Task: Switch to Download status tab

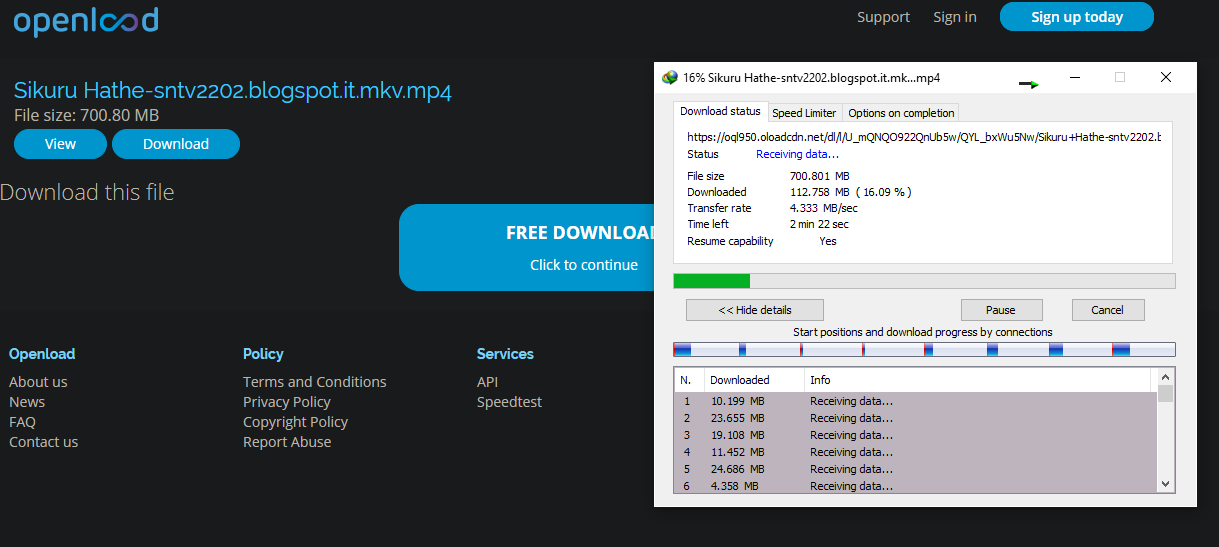Action: pyautogui.click(x=720, y=112)
